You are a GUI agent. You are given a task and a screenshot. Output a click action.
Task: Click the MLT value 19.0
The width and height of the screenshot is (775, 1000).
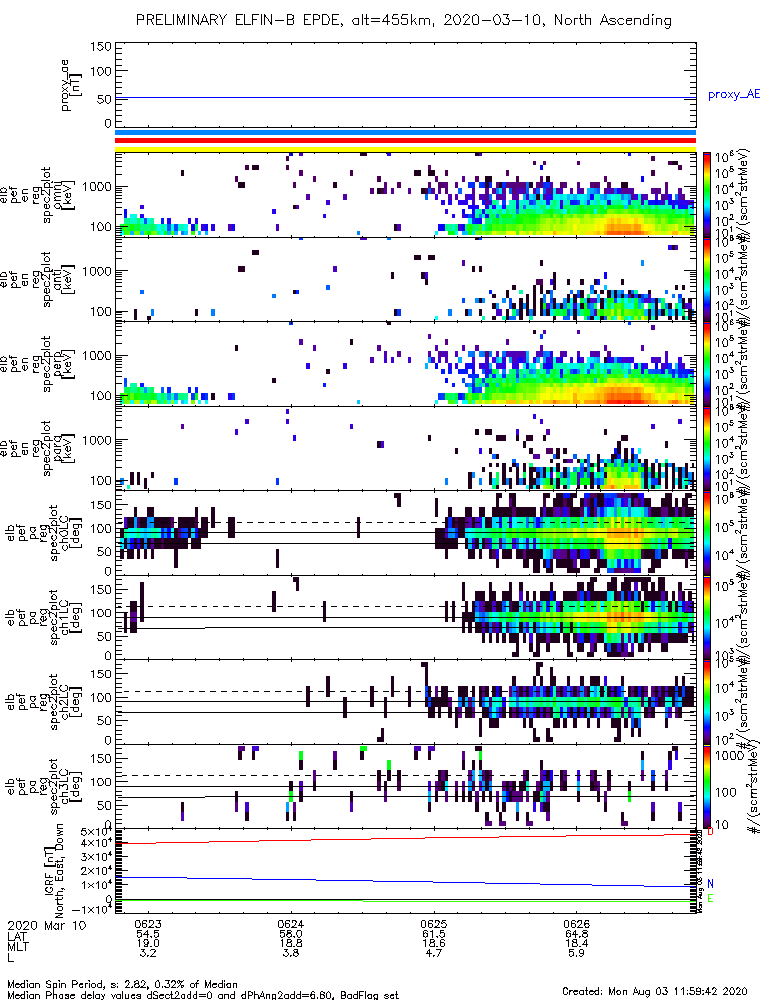click(148, 943)
